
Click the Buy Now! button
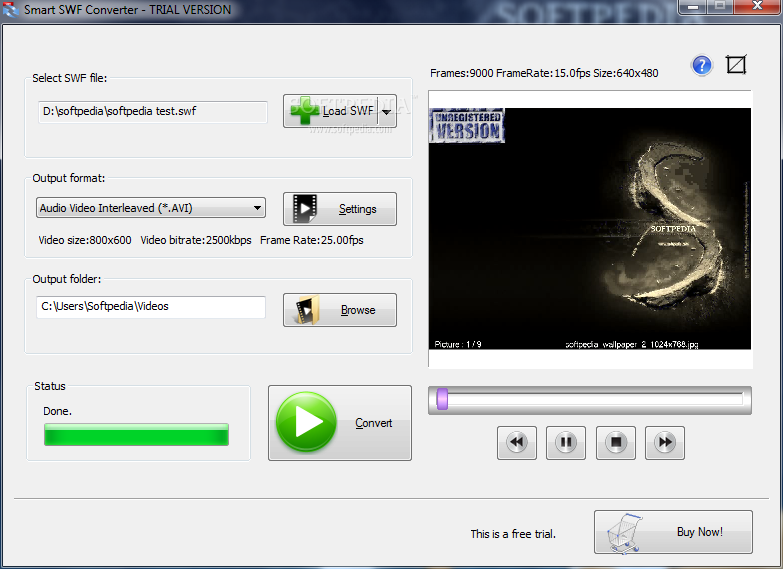pyautogui.click(x=673, y=532)
